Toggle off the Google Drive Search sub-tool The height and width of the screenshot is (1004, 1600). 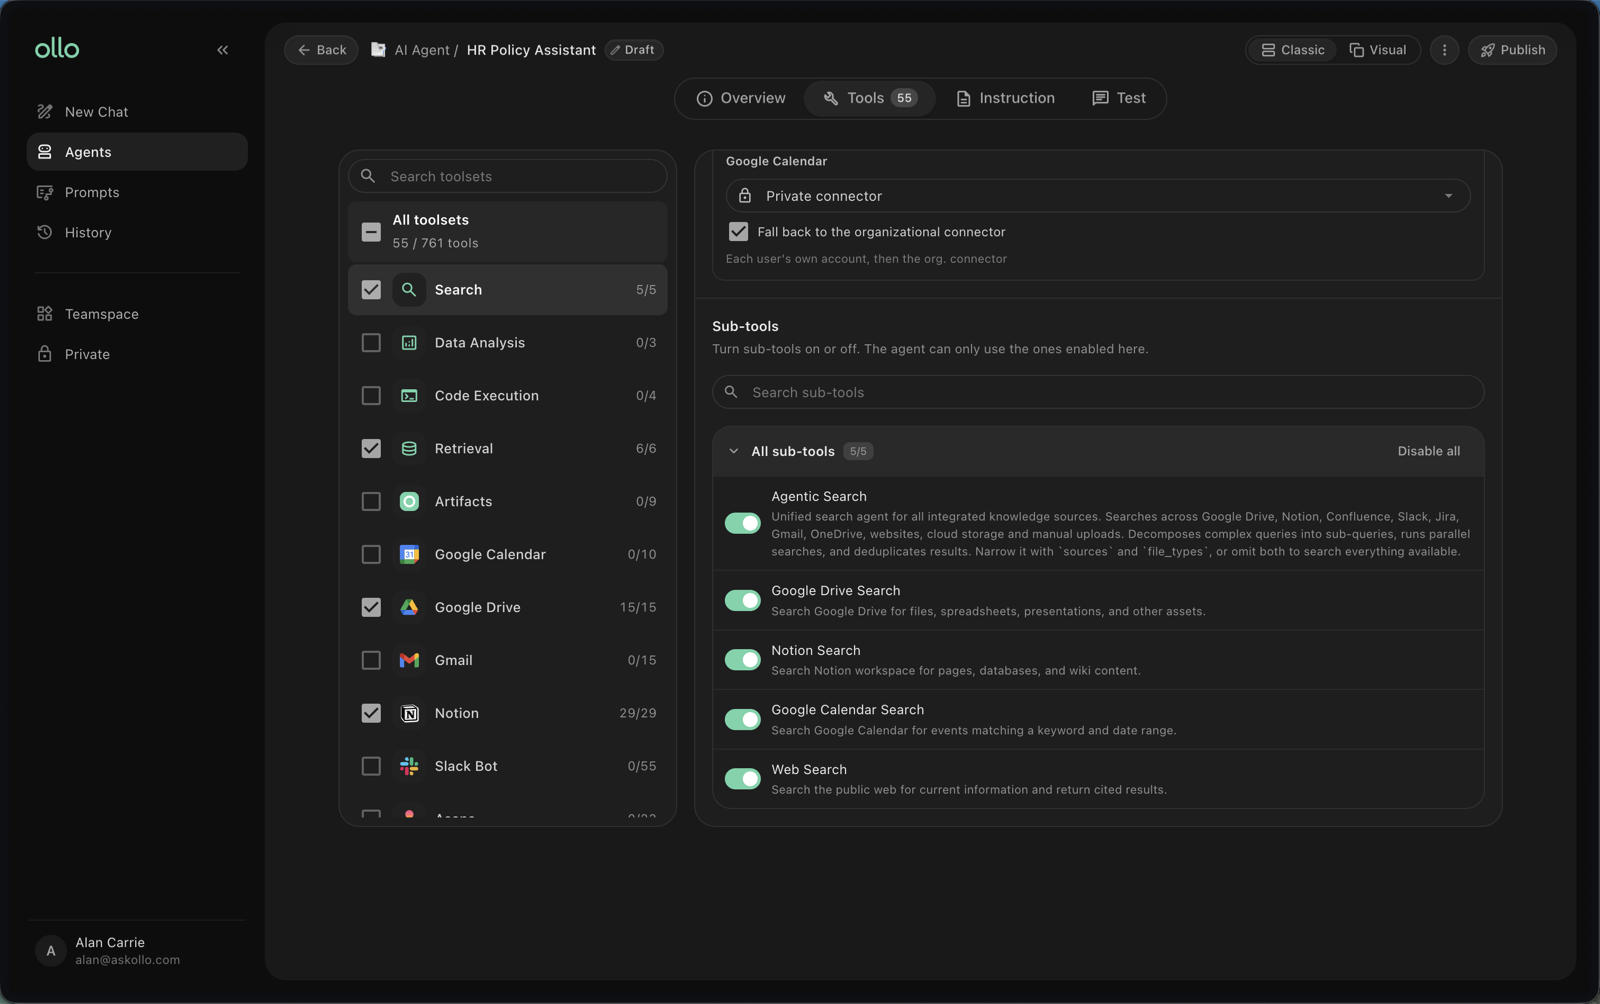[742, 601]
